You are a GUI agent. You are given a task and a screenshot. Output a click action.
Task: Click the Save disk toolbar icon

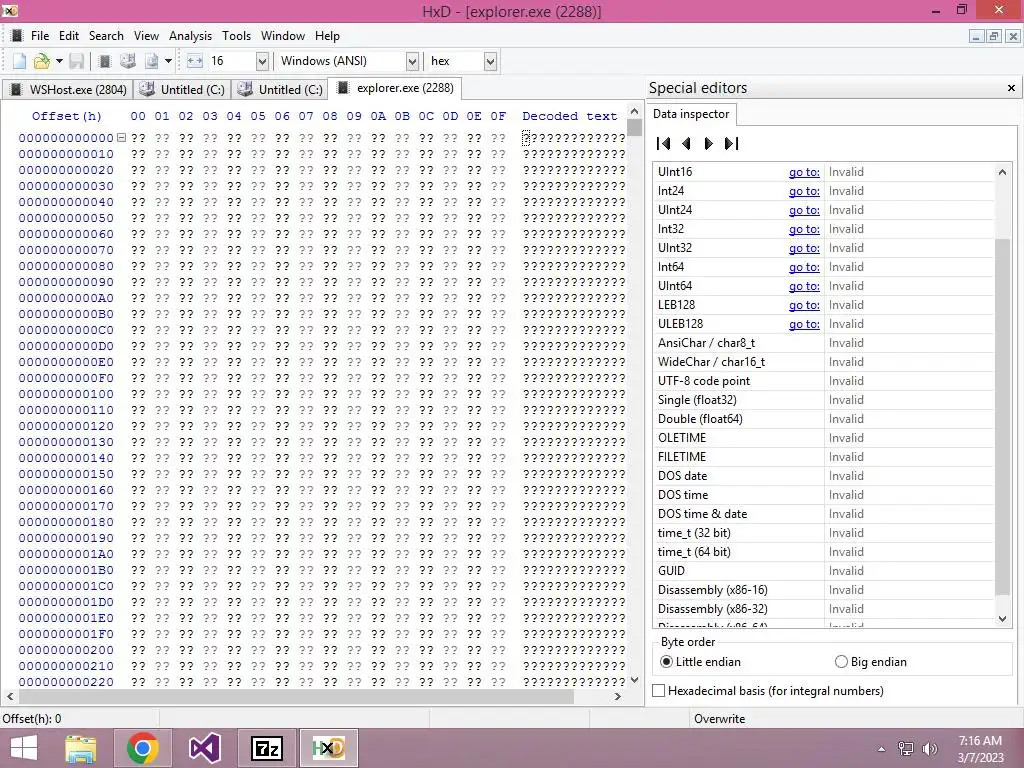pos(76,61)
